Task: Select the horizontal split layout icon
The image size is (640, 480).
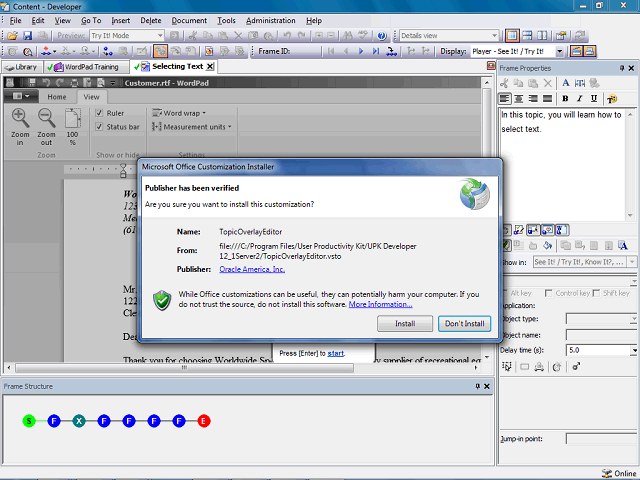Action: pyautogui.click(x=527, y=36)
